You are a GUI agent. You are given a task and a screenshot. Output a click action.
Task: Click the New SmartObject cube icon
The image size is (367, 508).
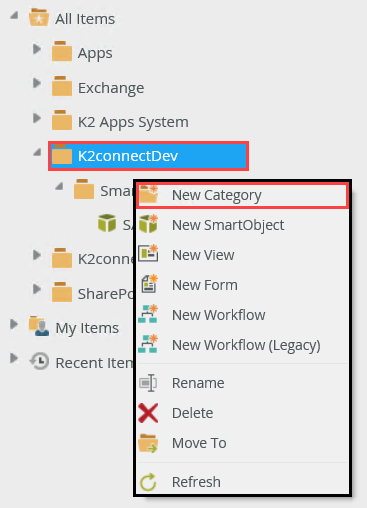point(148,224)
